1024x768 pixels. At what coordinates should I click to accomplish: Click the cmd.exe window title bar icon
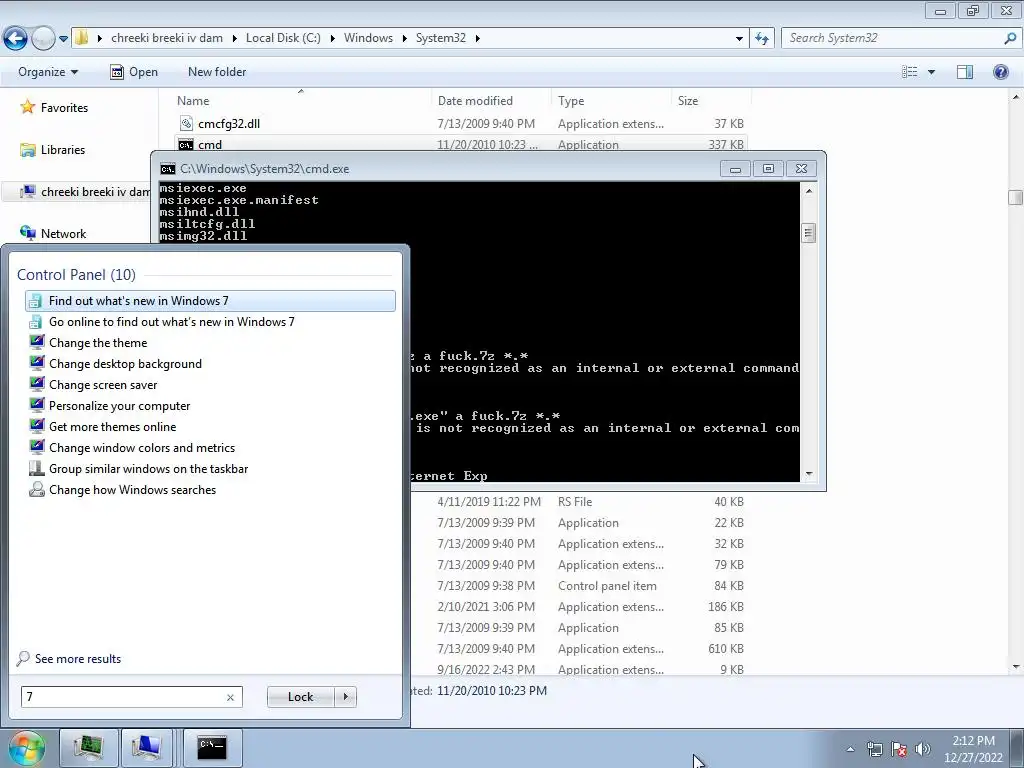pyautogui.click(x=168, y=169)
